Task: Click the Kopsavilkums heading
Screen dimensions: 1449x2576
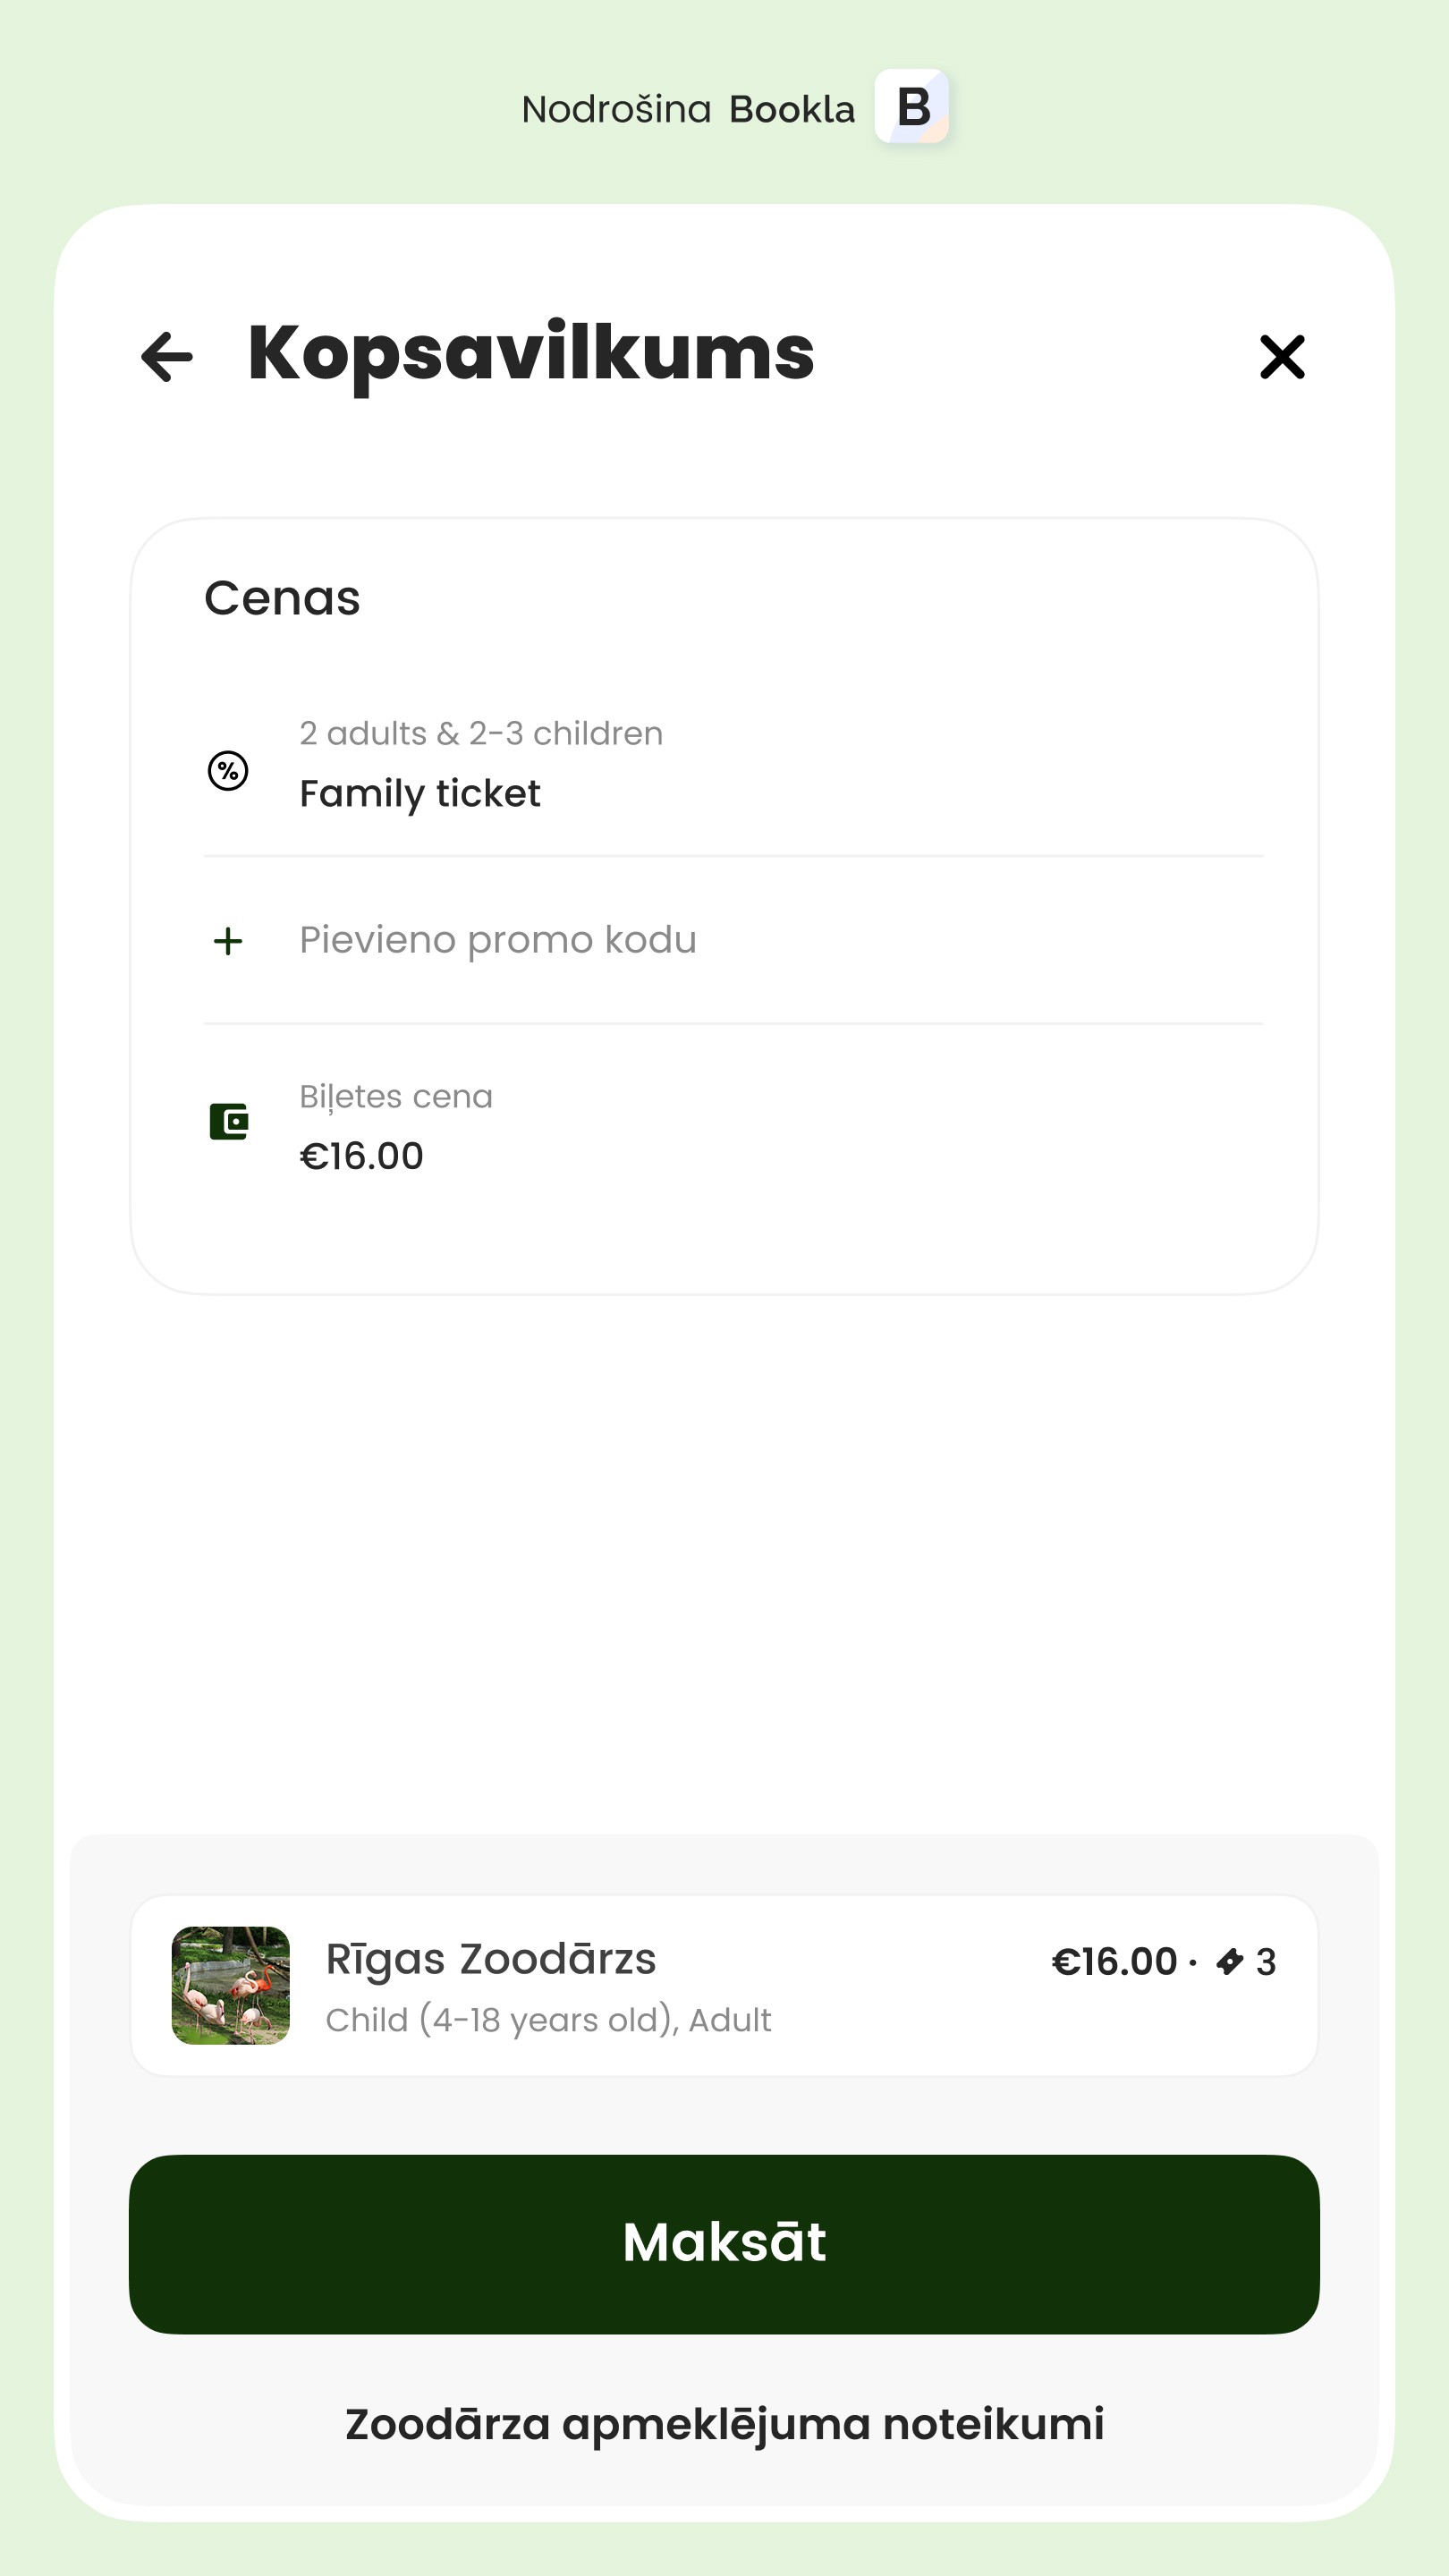Action: pyautogui.click(x=531, y=353)
